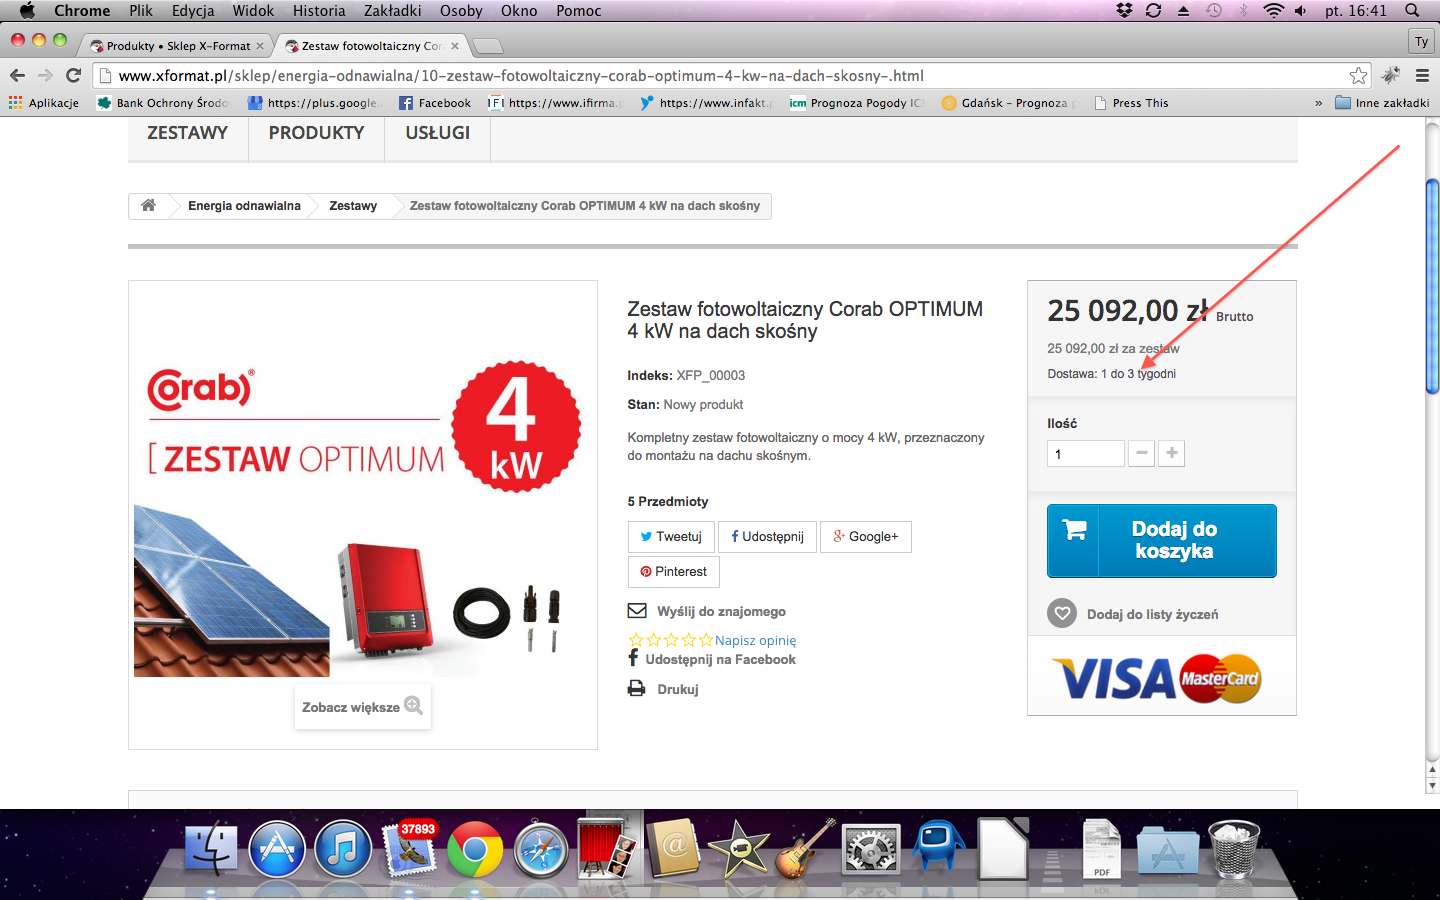Open the PRODUKTY navigation tab
The height and width of the screenshot is (900, 1440).
point(316,133)
